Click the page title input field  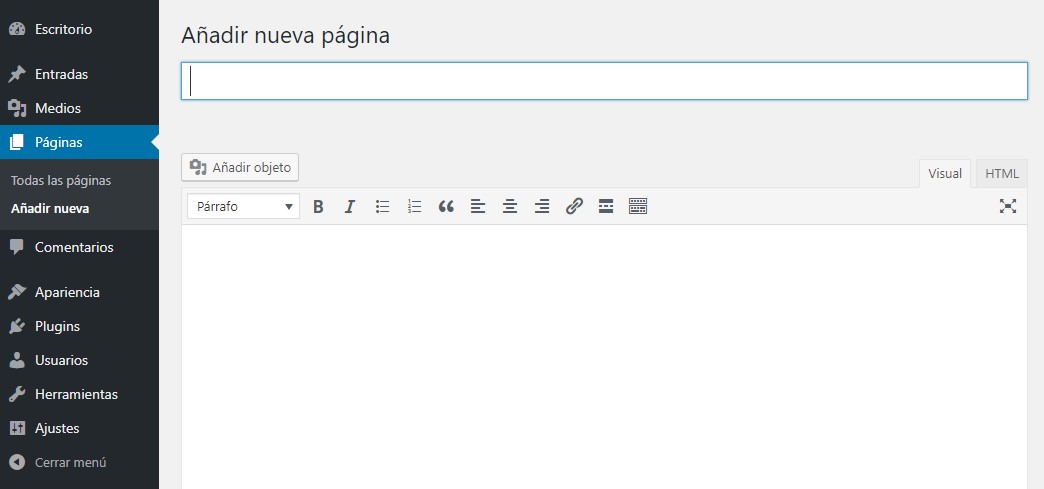[x=604, y=81]
